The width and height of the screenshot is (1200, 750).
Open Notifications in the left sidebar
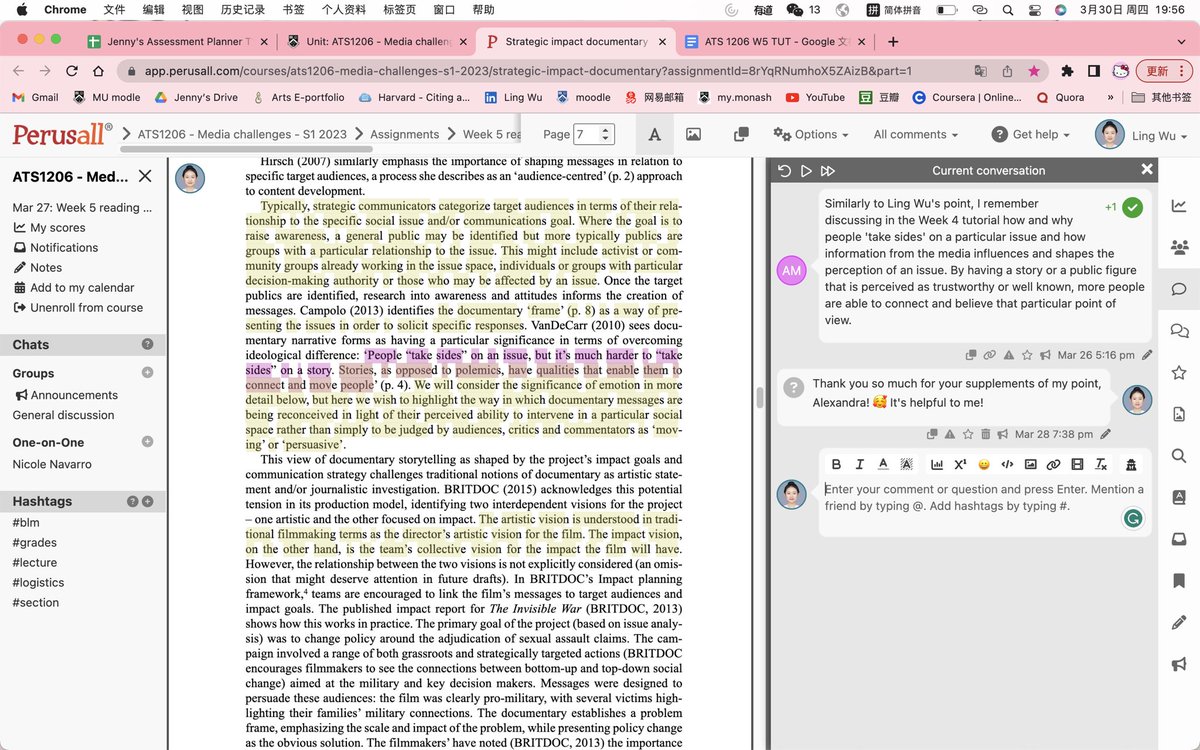56,247
